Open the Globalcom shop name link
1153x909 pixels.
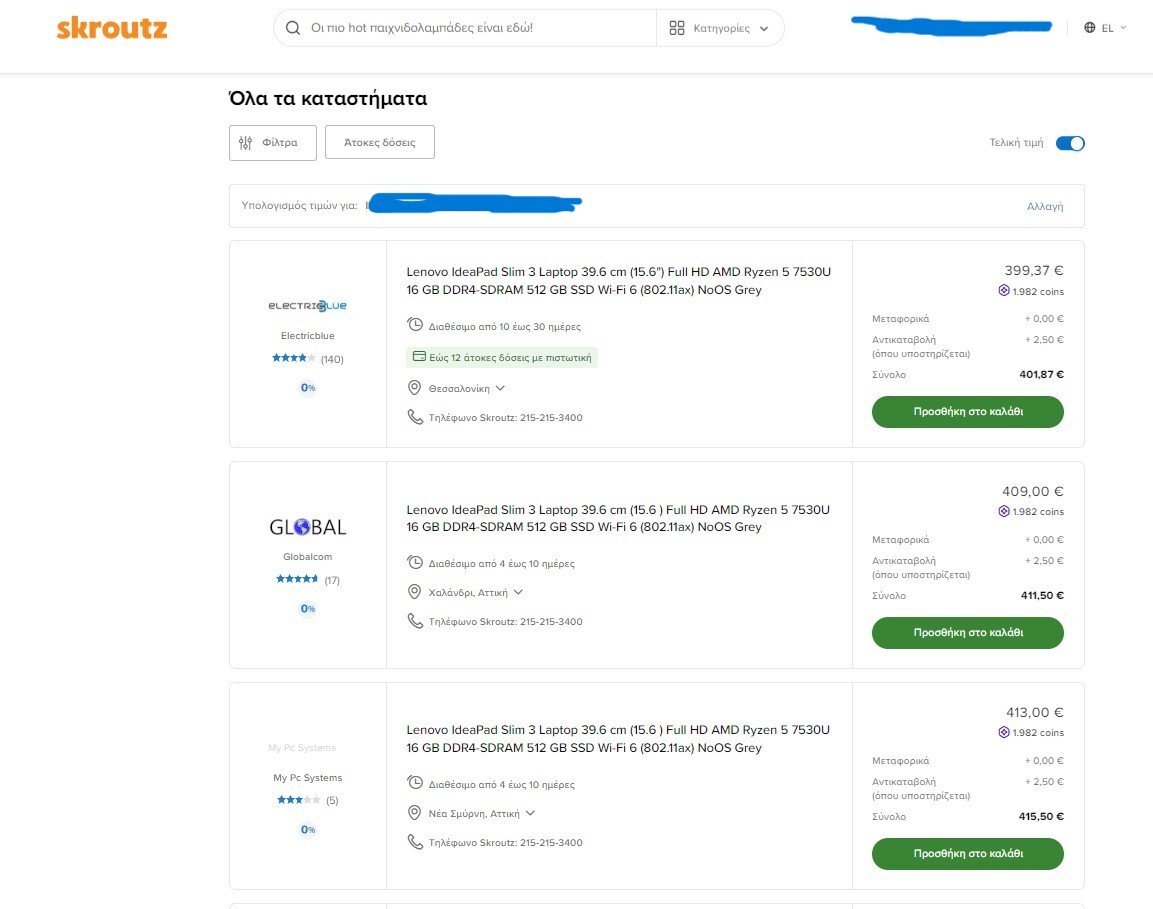point(307,557)
